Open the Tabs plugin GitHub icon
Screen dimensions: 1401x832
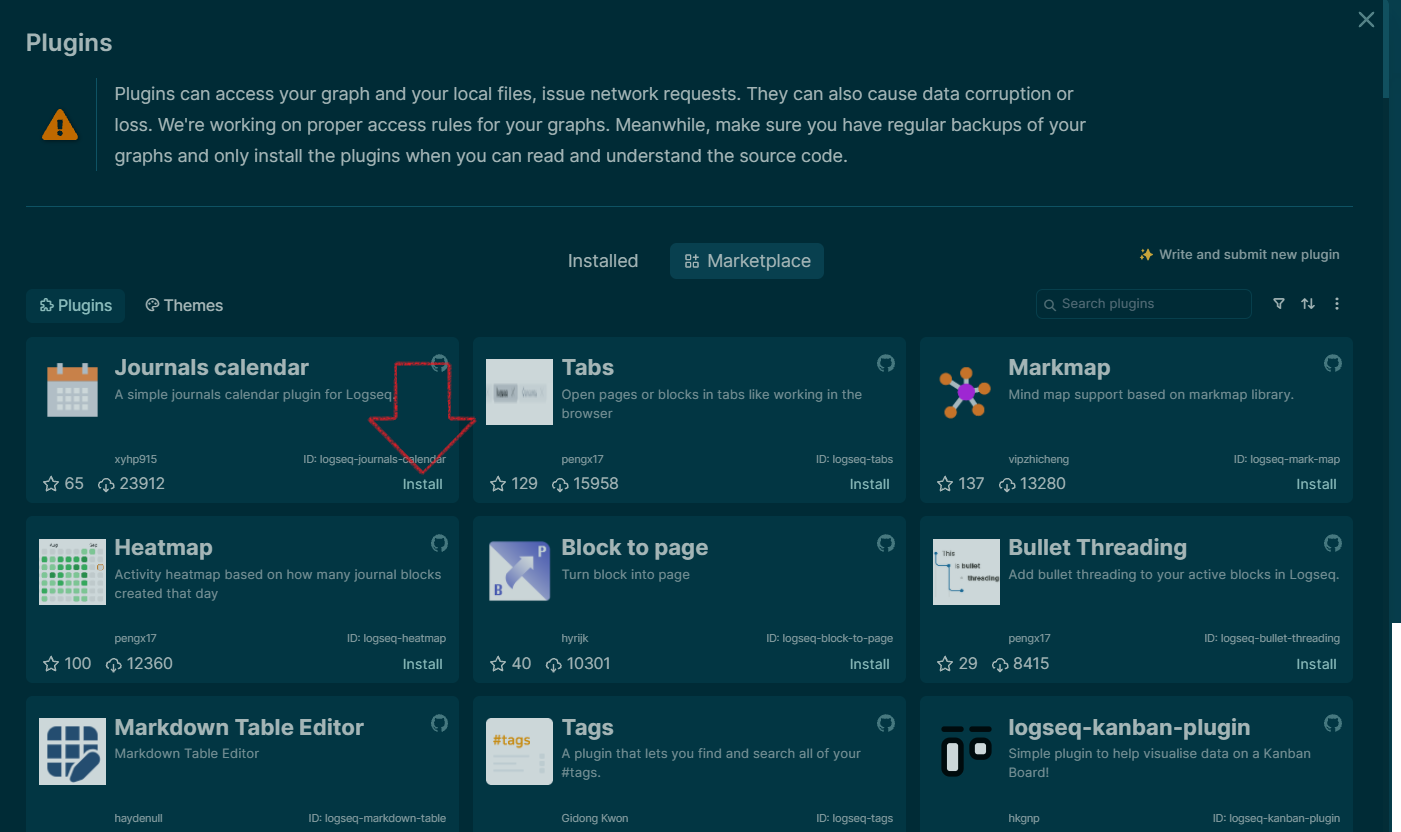click(886, 363)
